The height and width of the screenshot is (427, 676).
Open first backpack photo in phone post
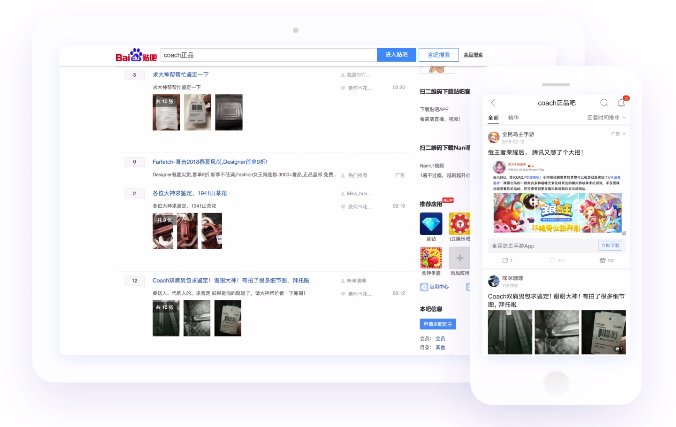click(510, 332)
